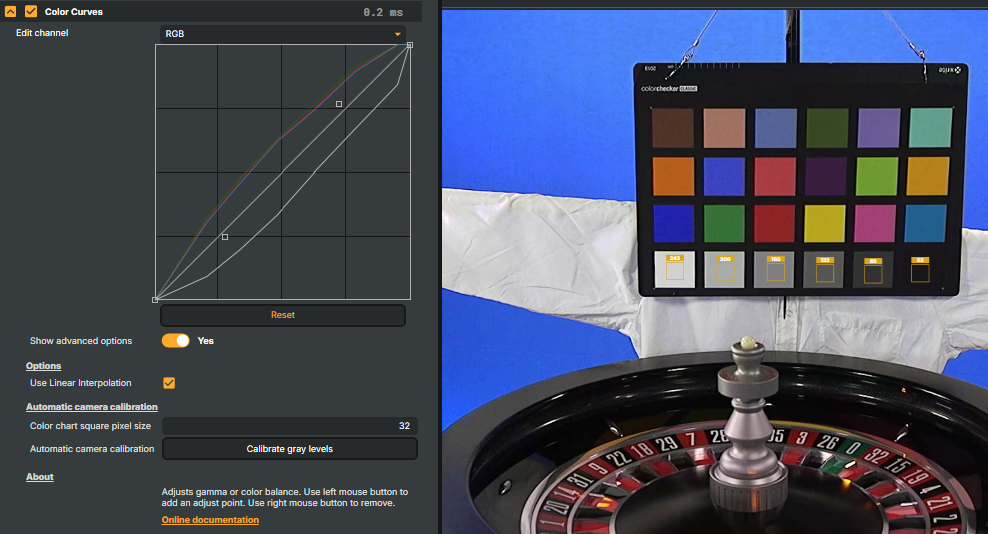Click Calibrate gray levels button

290,449
